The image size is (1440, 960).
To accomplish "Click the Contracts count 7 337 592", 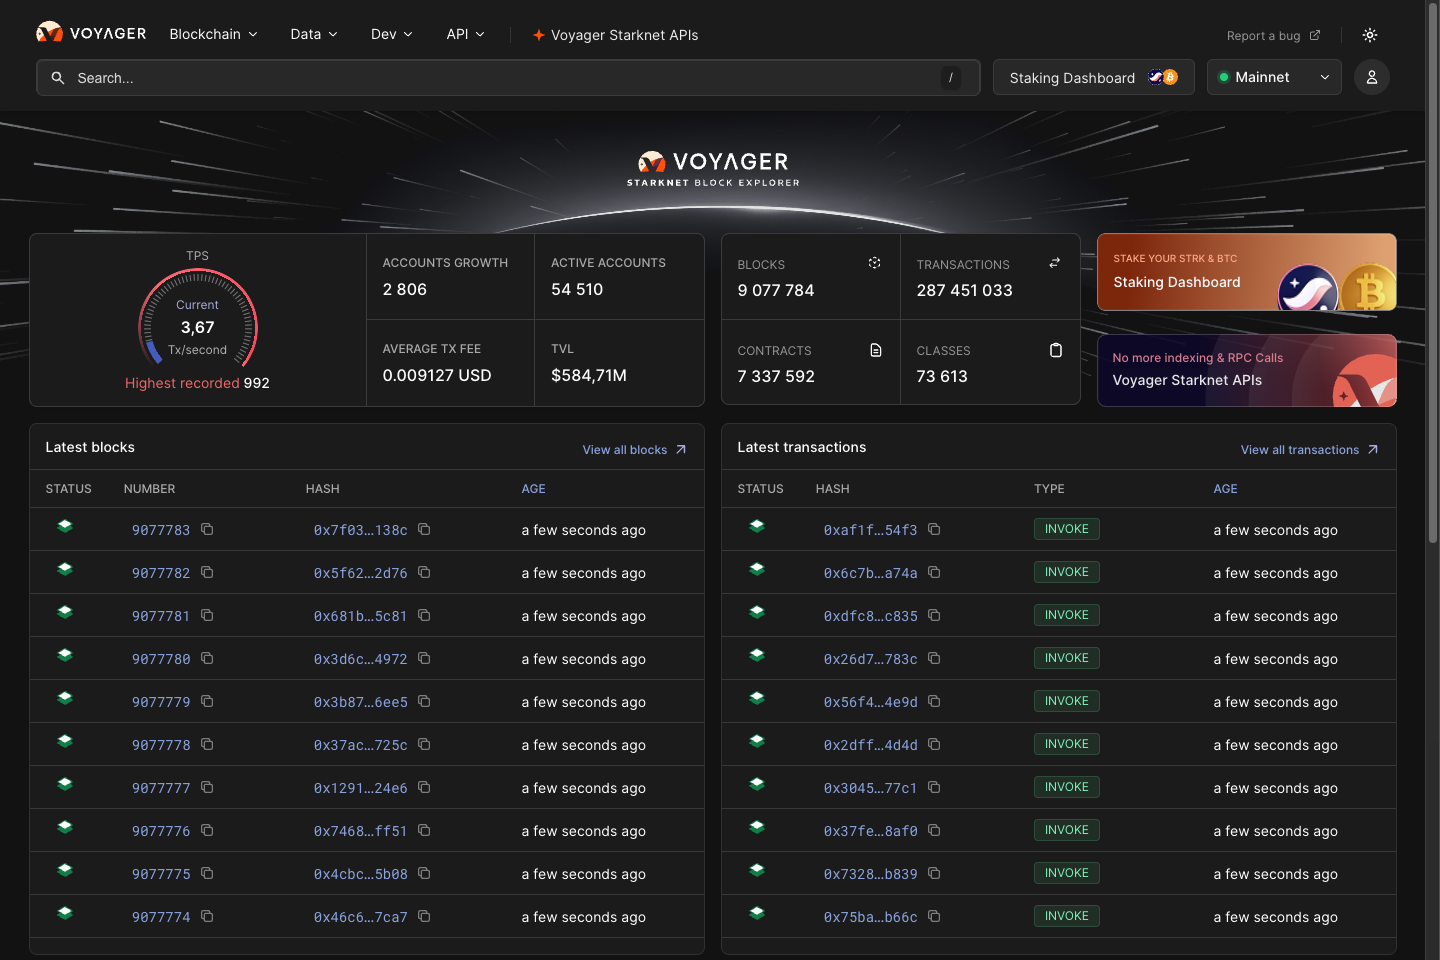I will click(776, 376).
